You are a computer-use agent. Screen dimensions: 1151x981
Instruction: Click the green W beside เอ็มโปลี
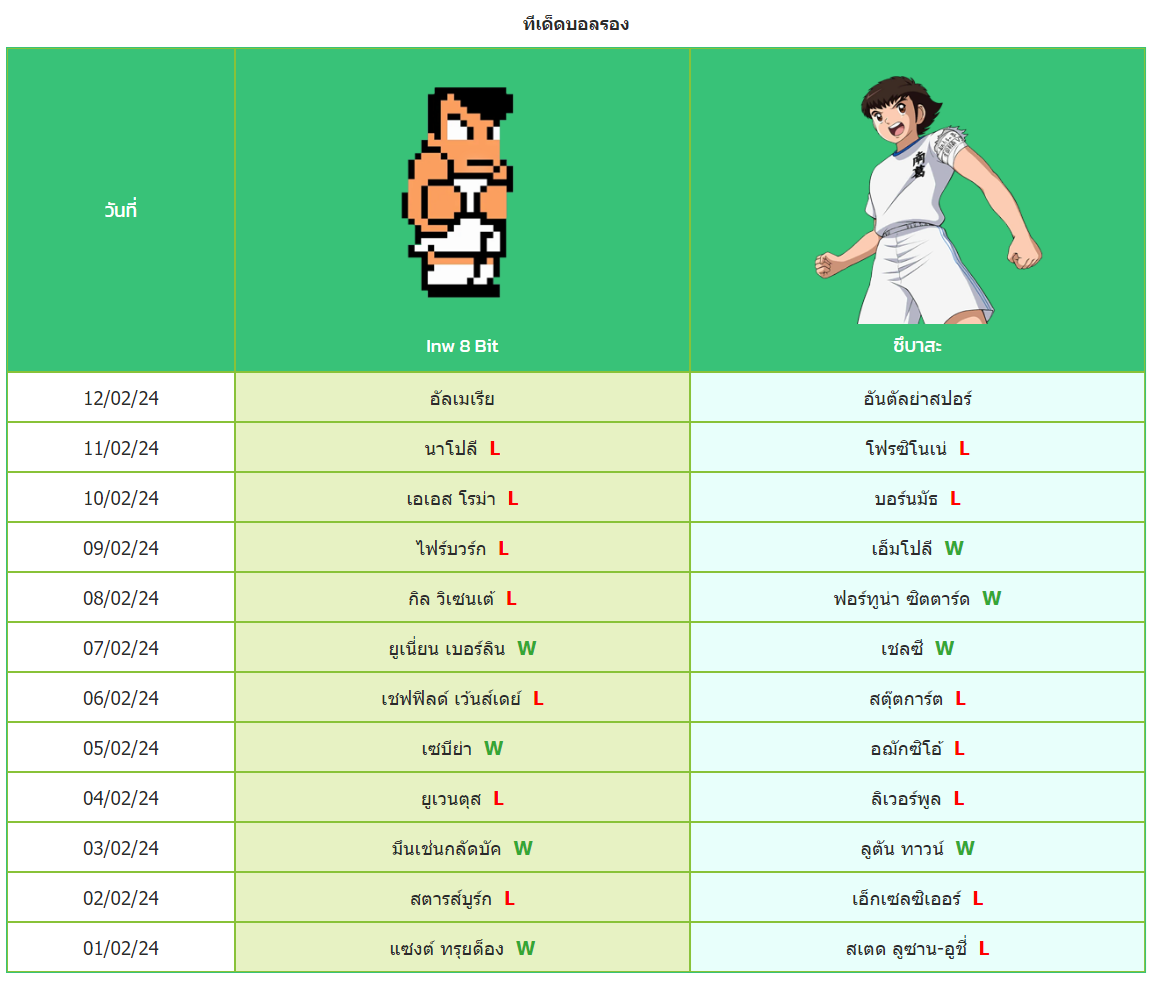(x=954, y=548)
